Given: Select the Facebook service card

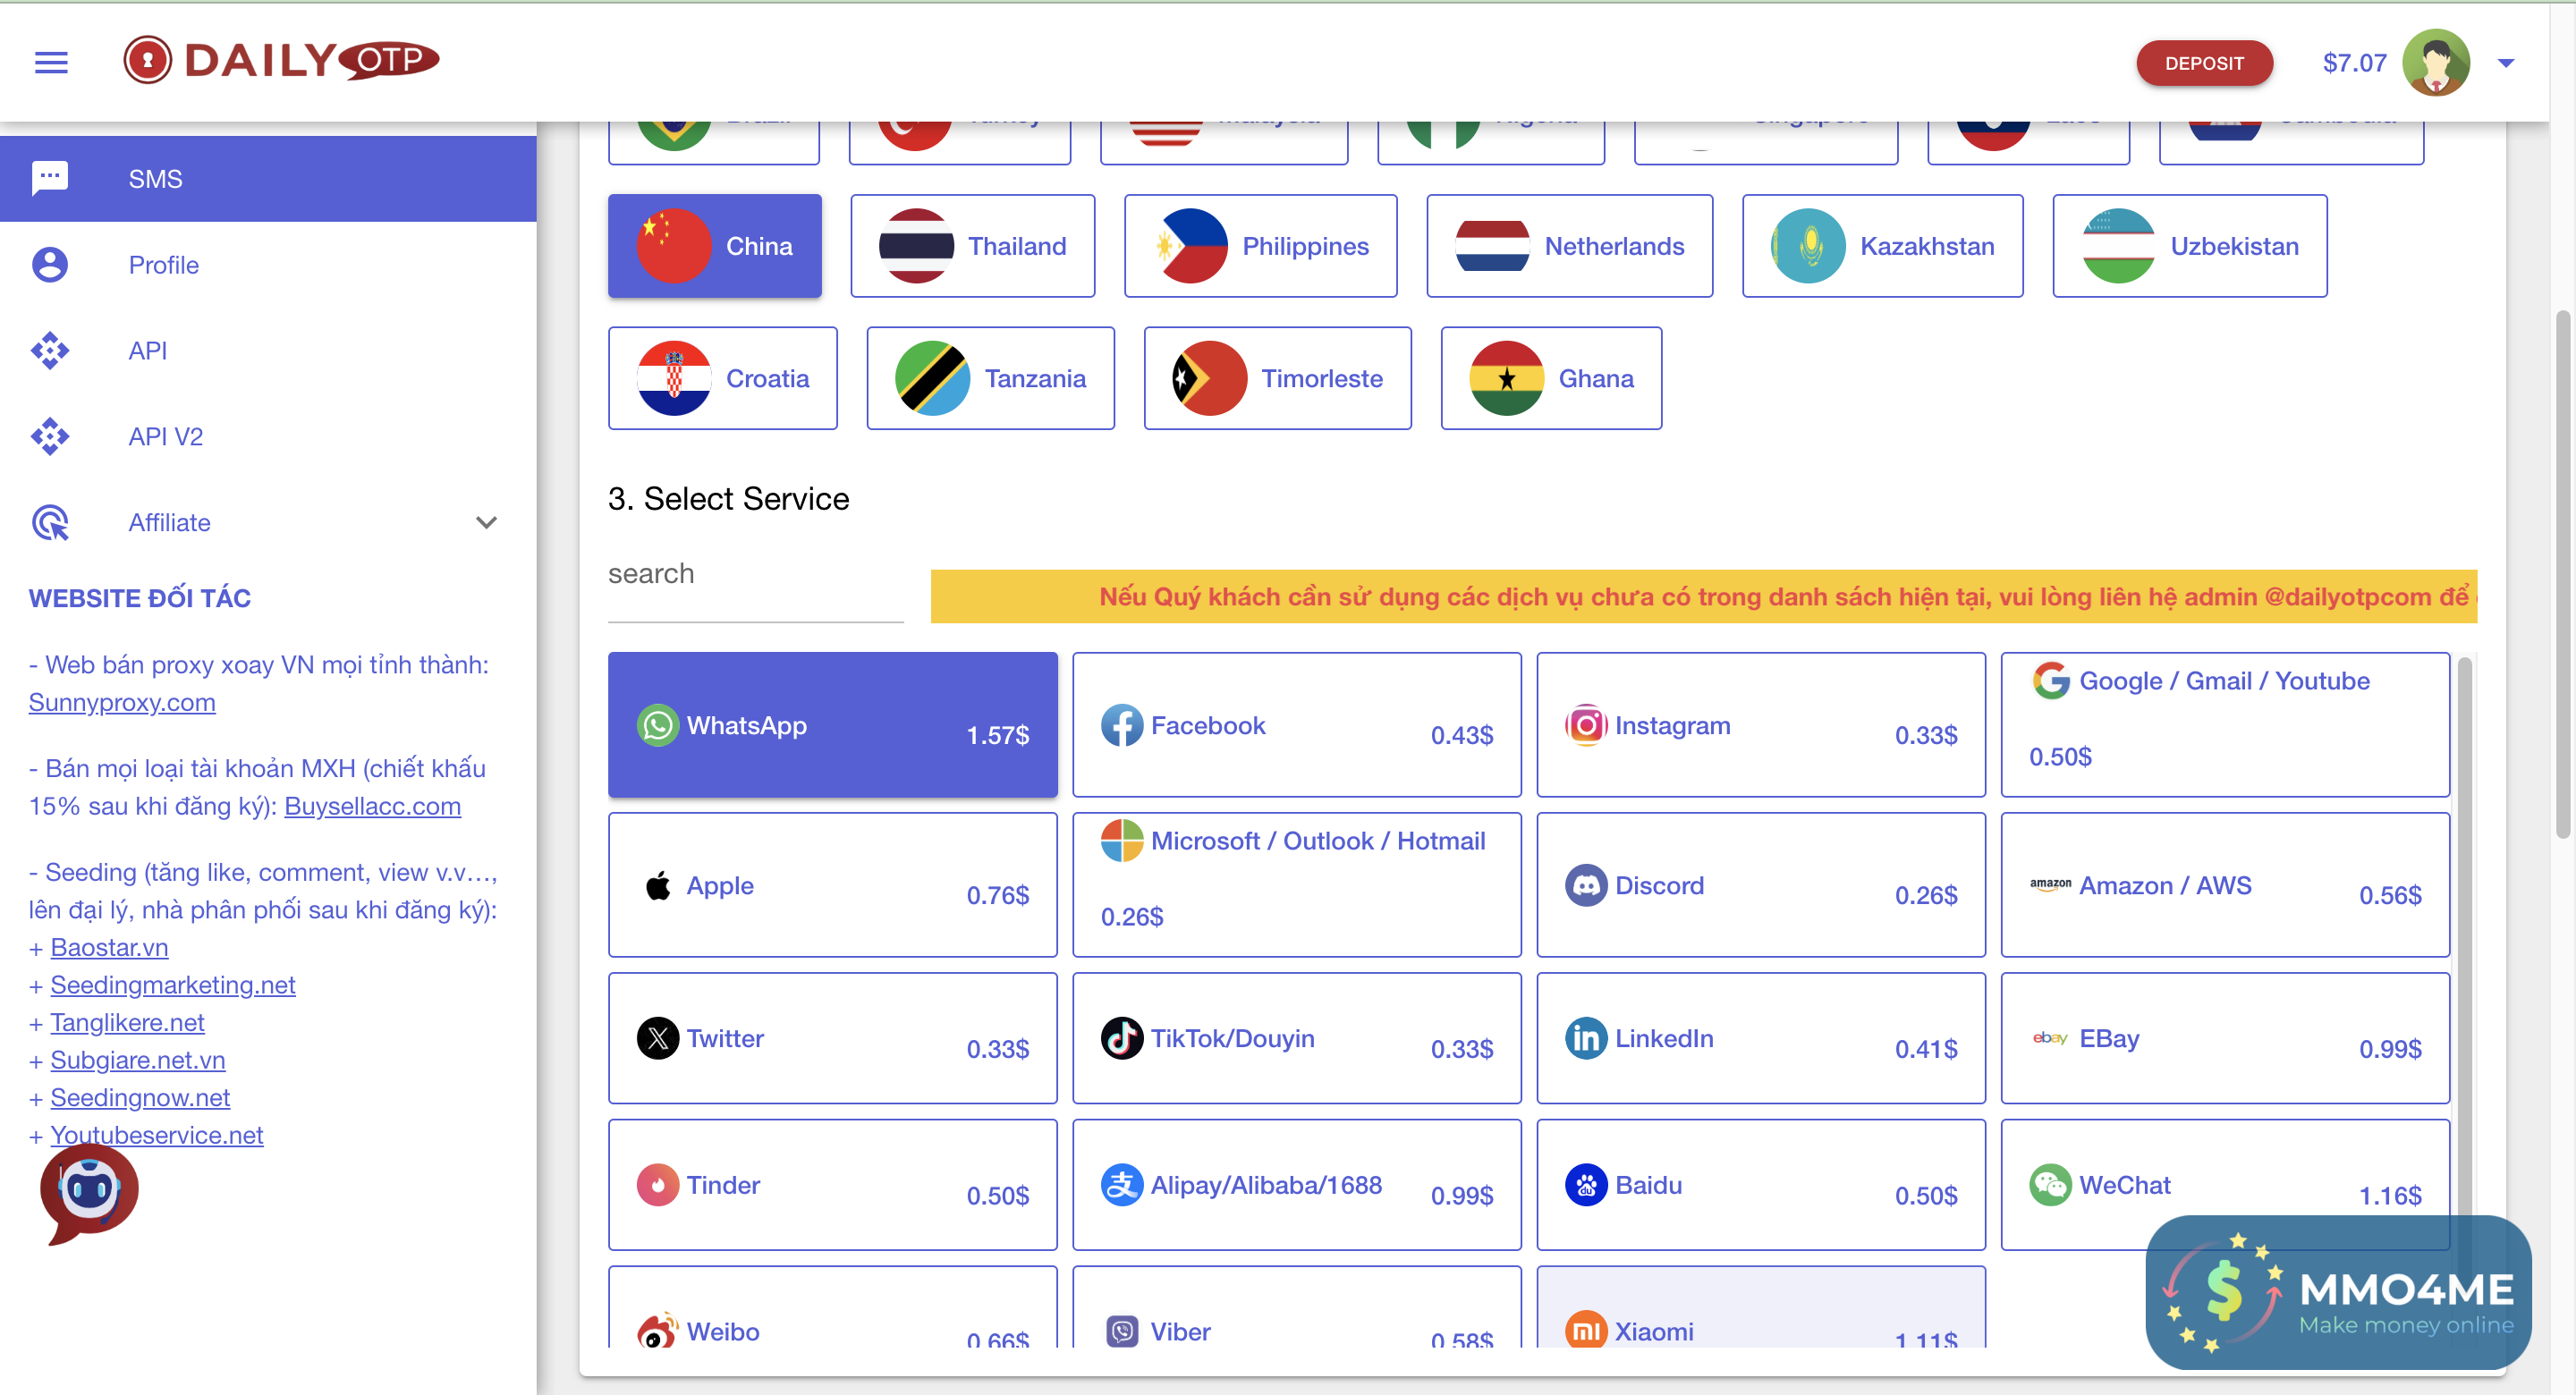Looking at the screenshot, I should [1296, 725].
